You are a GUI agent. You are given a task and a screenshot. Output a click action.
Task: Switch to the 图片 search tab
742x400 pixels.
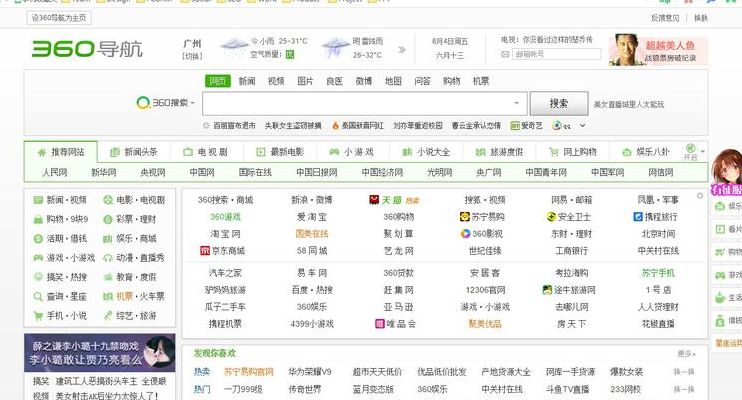[x=305, y=81]
